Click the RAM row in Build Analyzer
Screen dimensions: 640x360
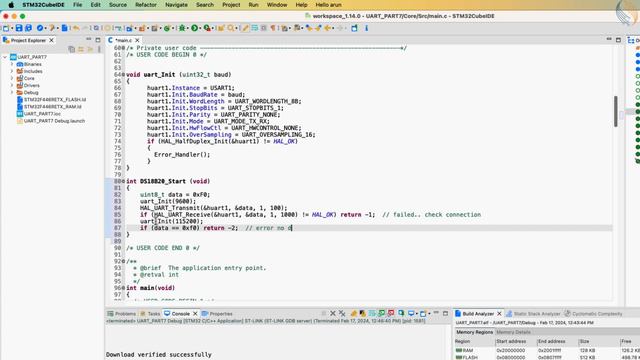(547, 350)
